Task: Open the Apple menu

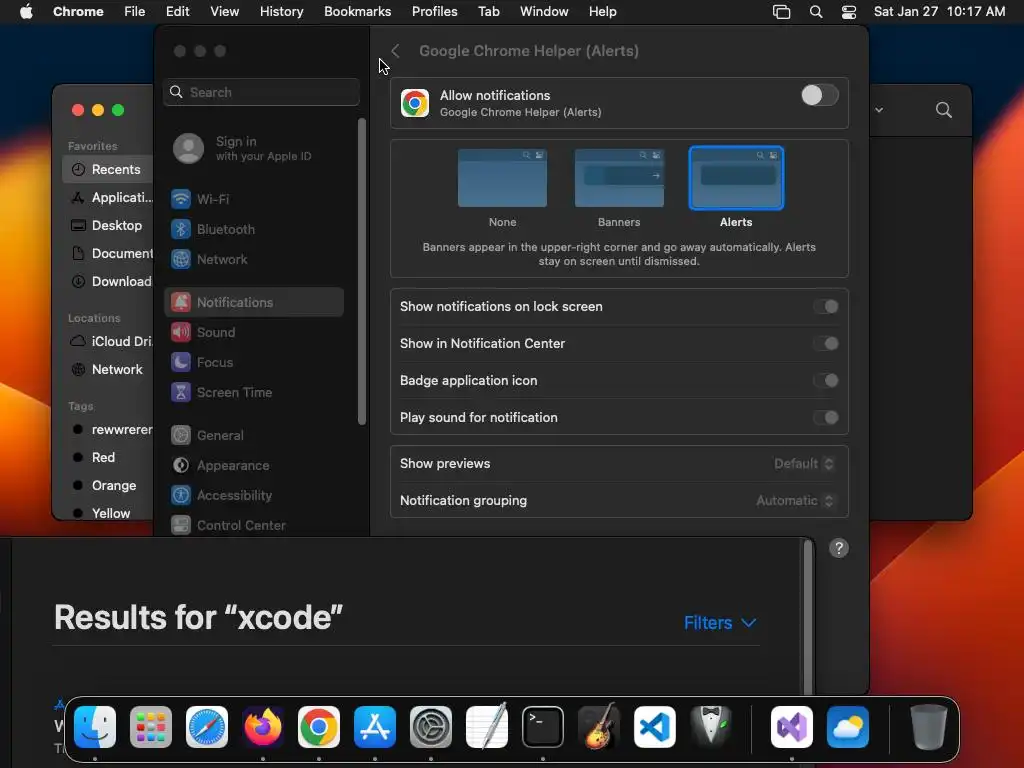Action: 26,12
